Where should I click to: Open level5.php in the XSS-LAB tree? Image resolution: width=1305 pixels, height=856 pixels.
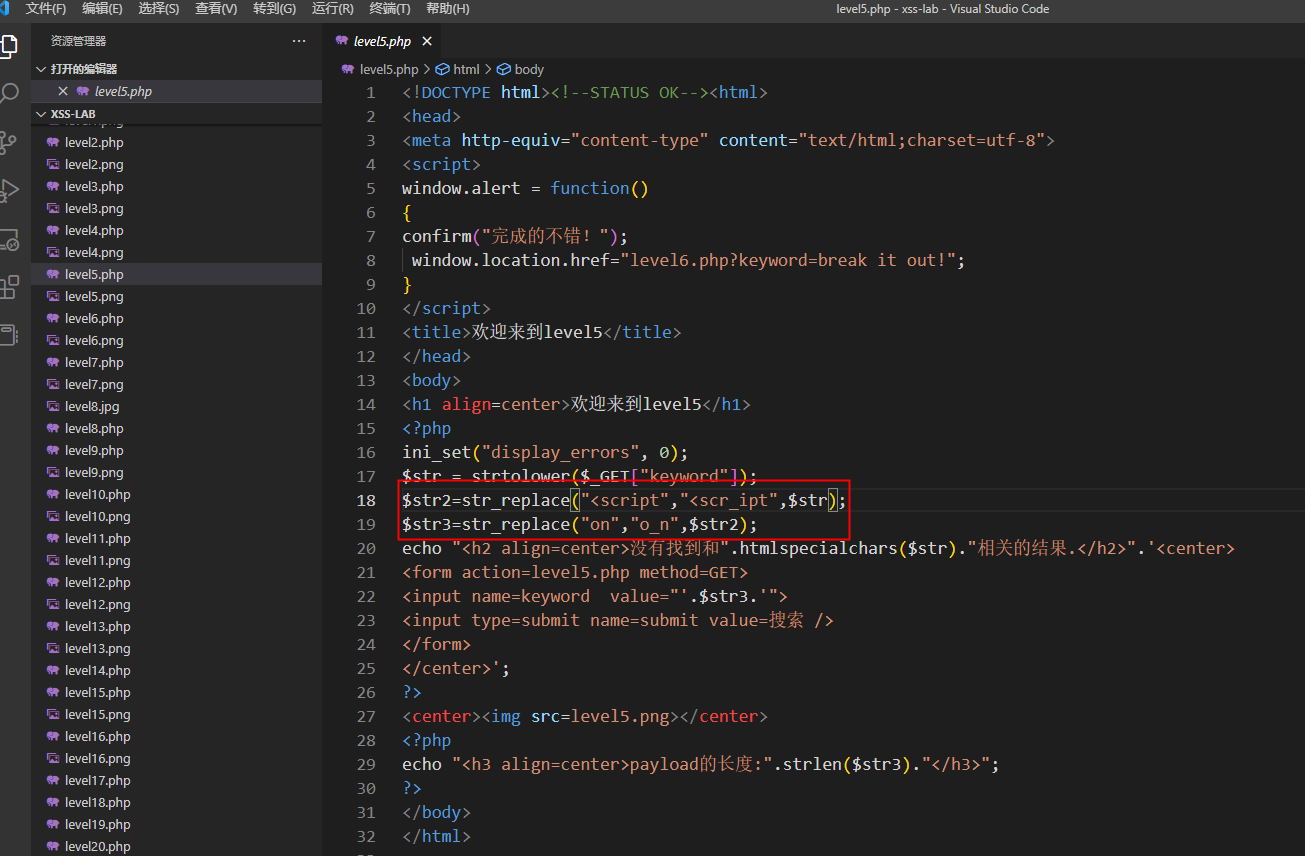click(x=177, y=275)
